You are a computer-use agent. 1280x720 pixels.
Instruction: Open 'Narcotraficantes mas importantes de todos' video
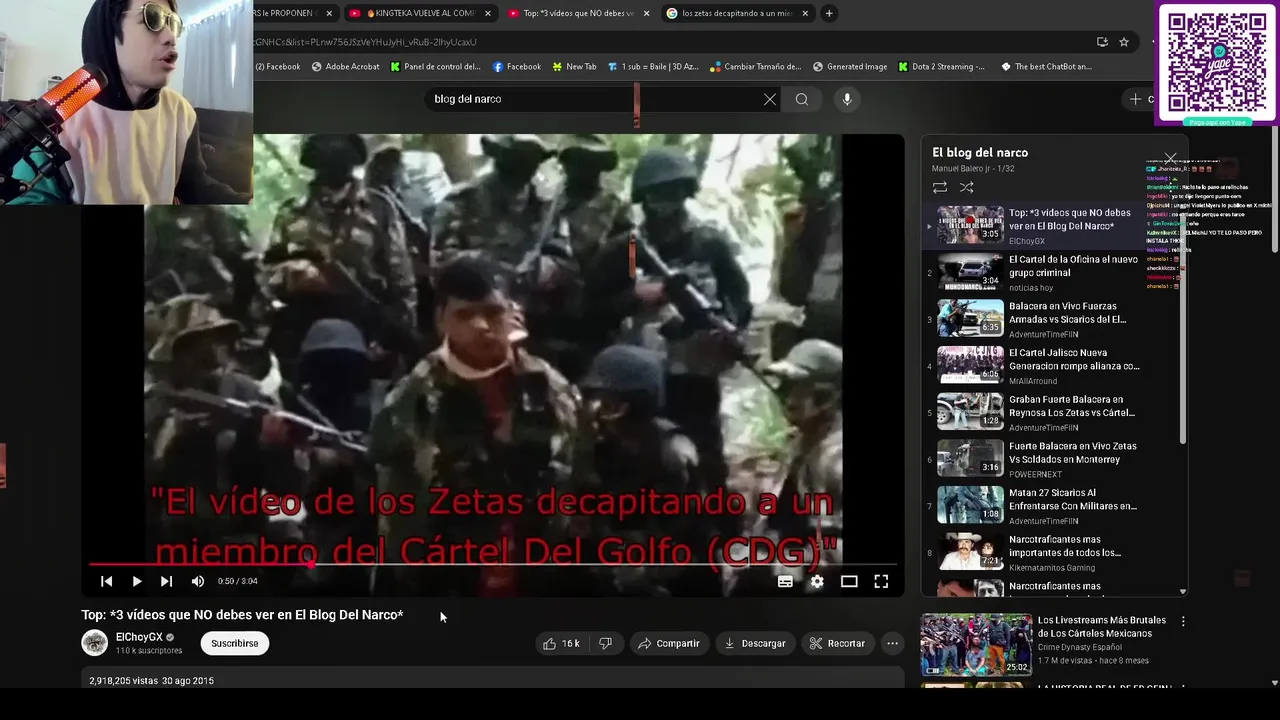pos(1050,553)
